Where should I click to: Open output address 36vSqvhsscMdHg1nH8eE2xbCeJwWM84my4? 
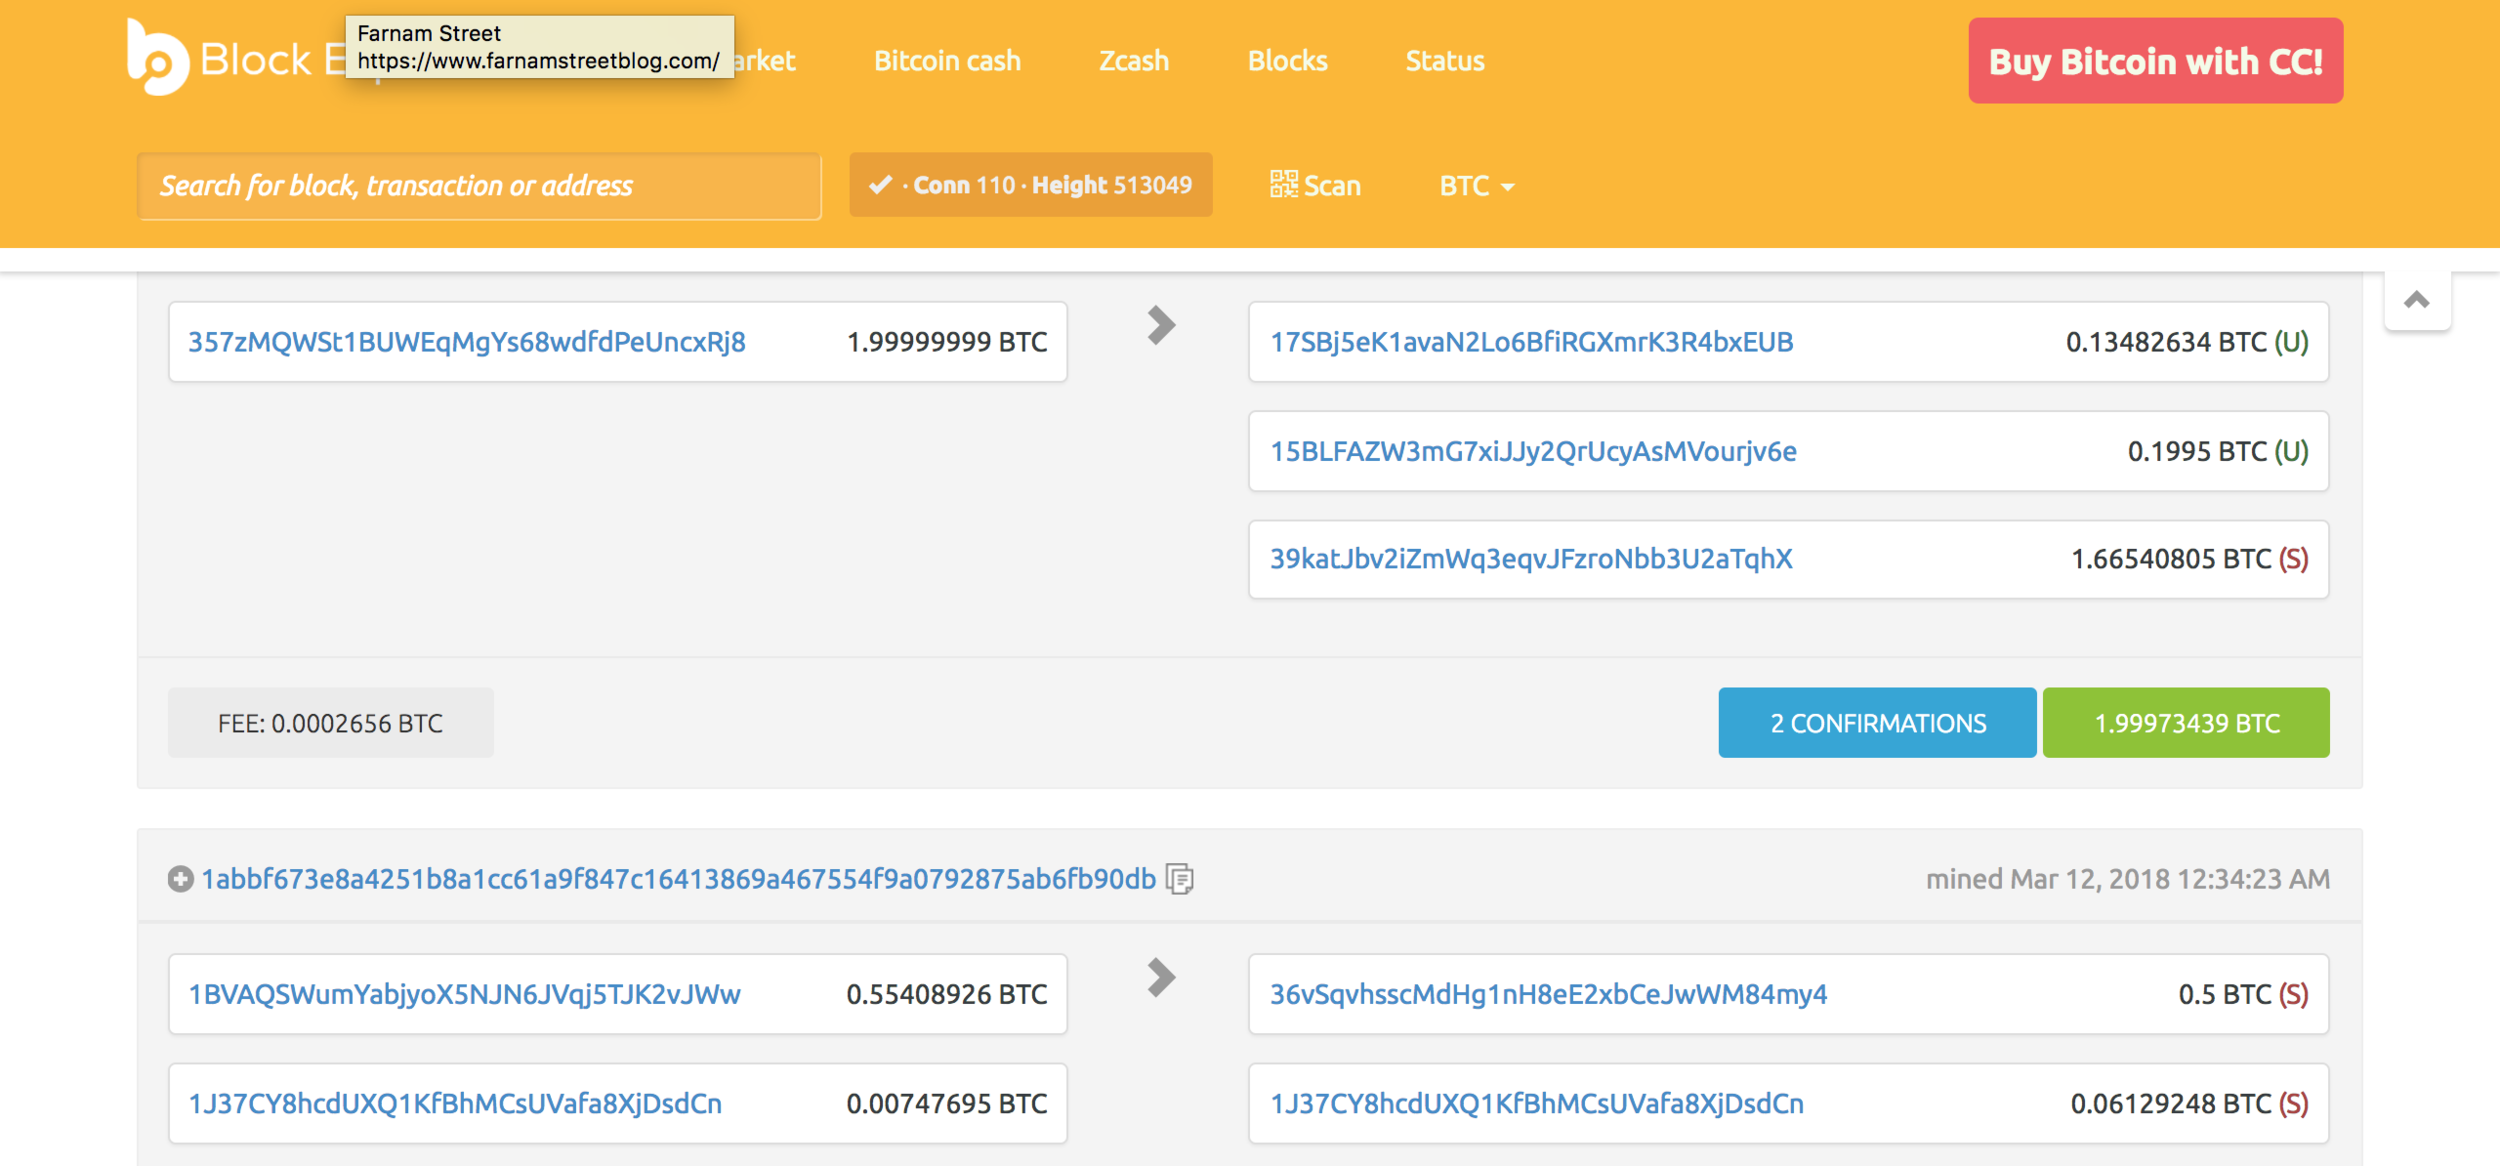point(1548,995)
